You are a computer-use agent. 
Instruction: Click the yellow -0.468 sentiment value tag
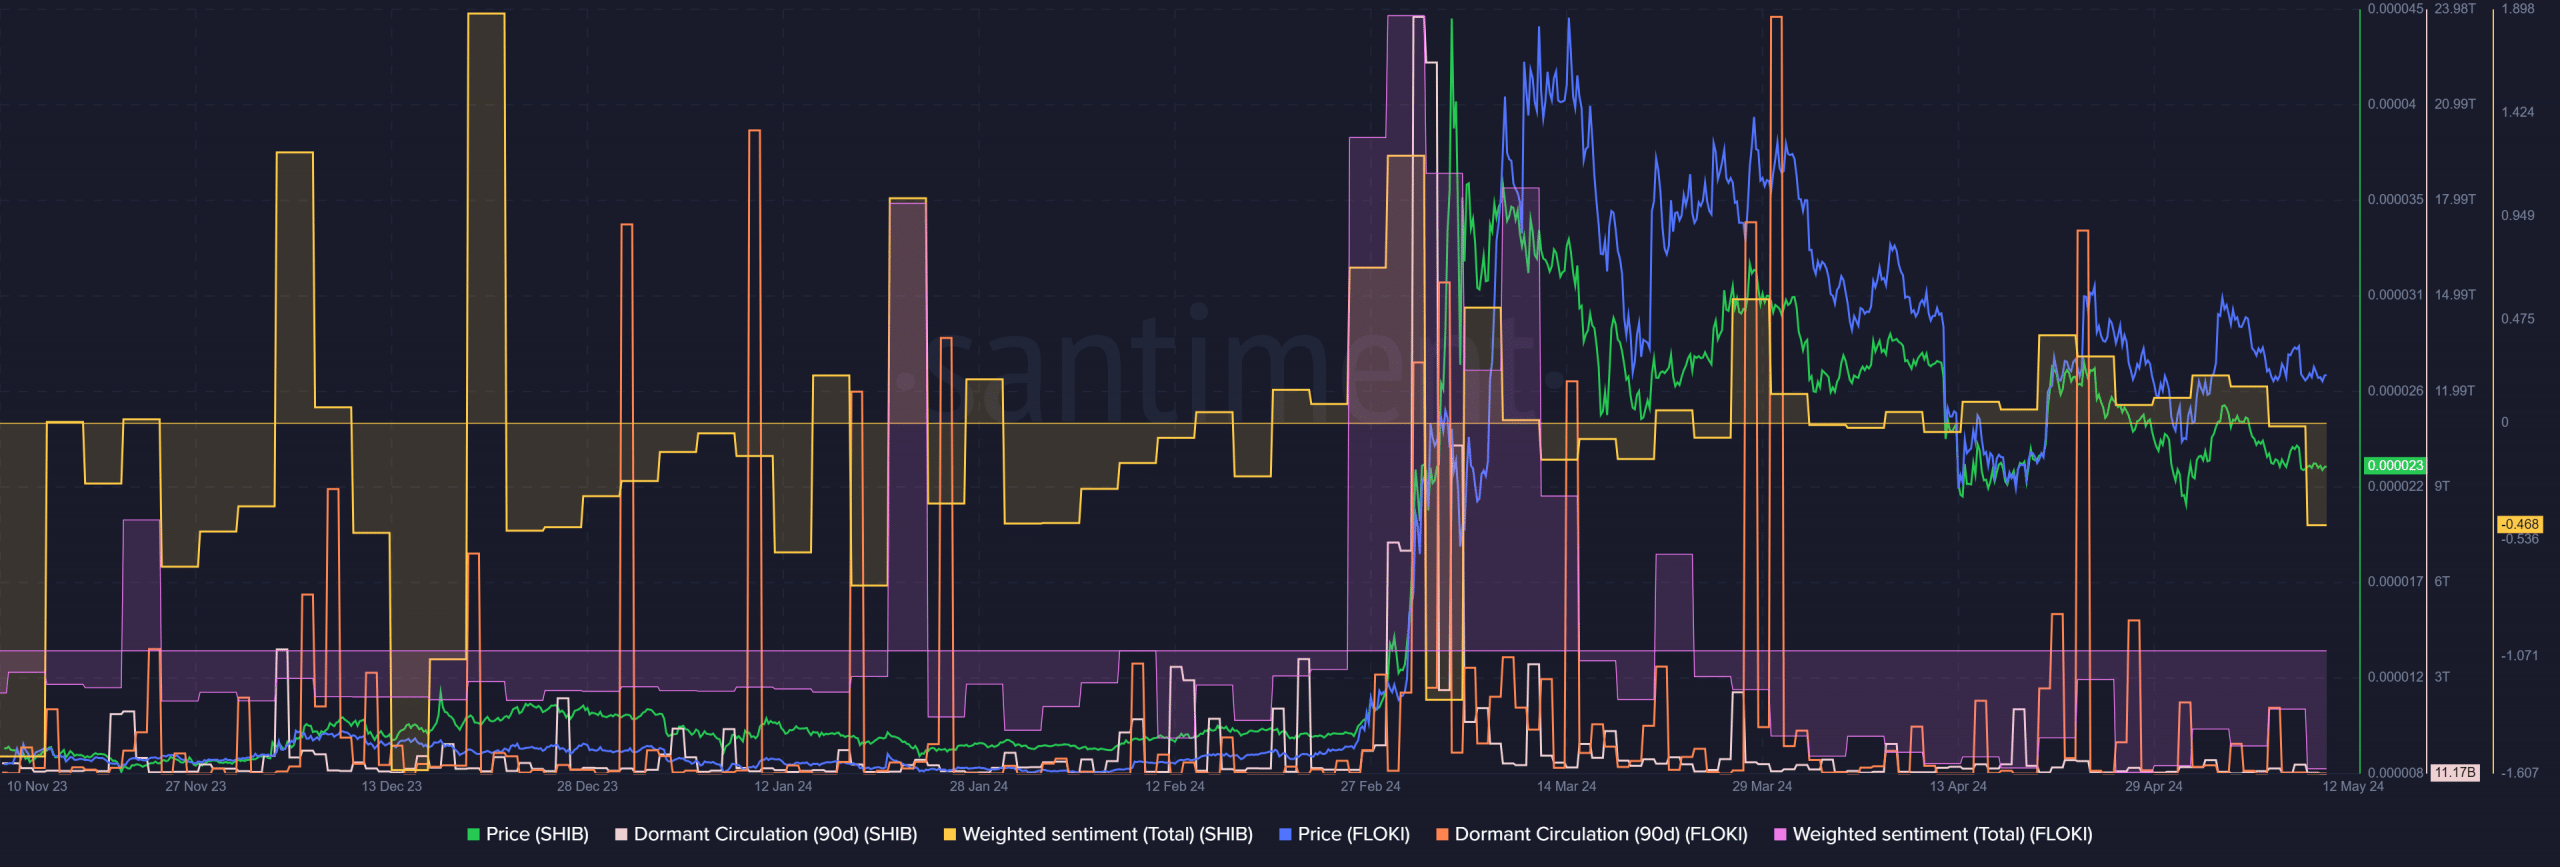[x=2520, y=524]
